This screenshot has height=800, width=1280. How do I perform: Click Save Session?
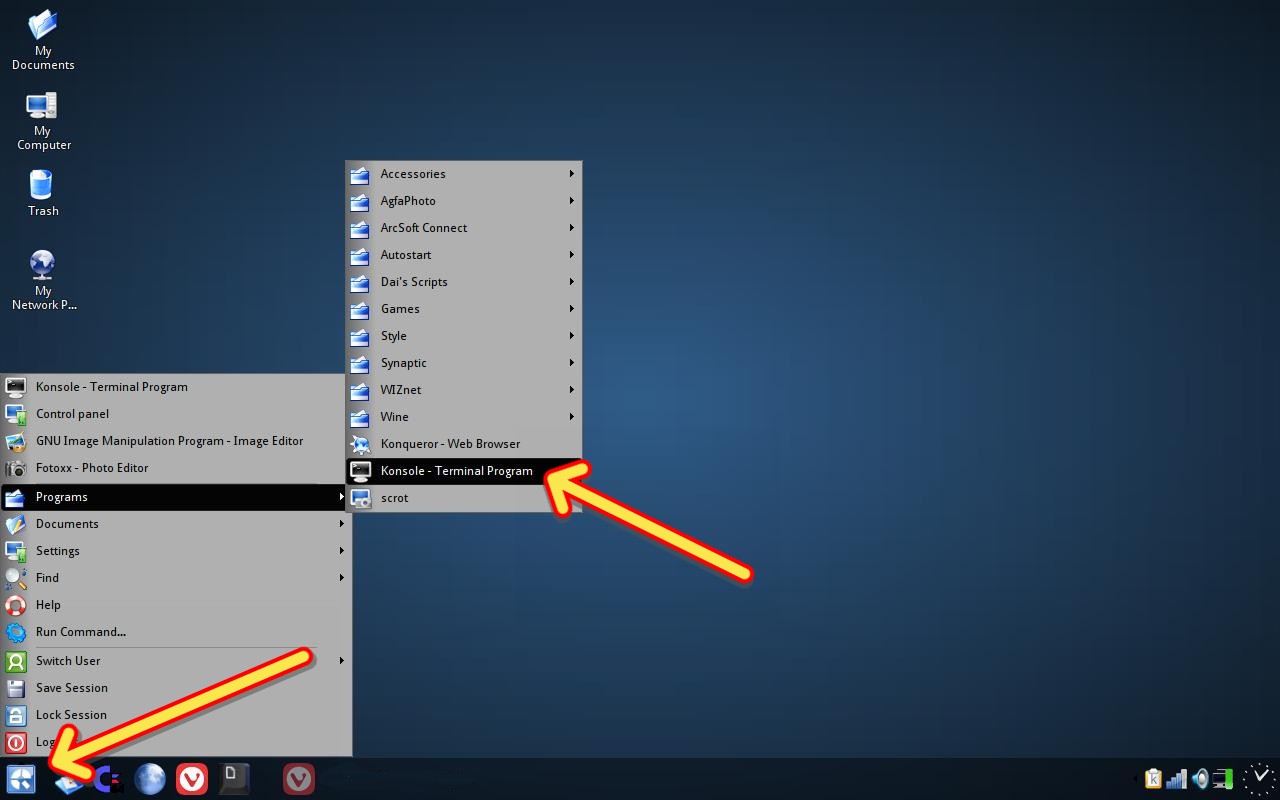(176, 688)
